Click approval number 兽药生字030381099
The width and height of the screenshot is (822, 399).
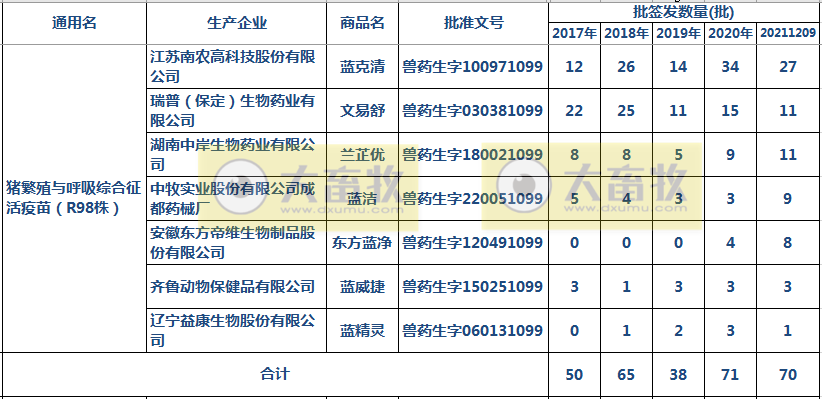pos(472,111)
